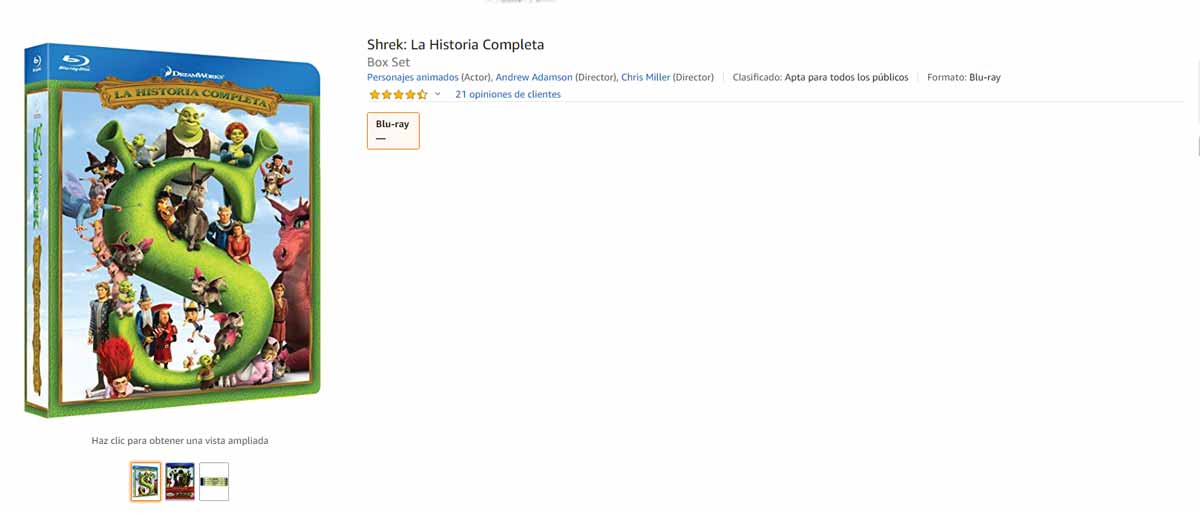Click the Formato: Blu-ray label
This screenshot has height=514, width=1200.
(964, 77)
